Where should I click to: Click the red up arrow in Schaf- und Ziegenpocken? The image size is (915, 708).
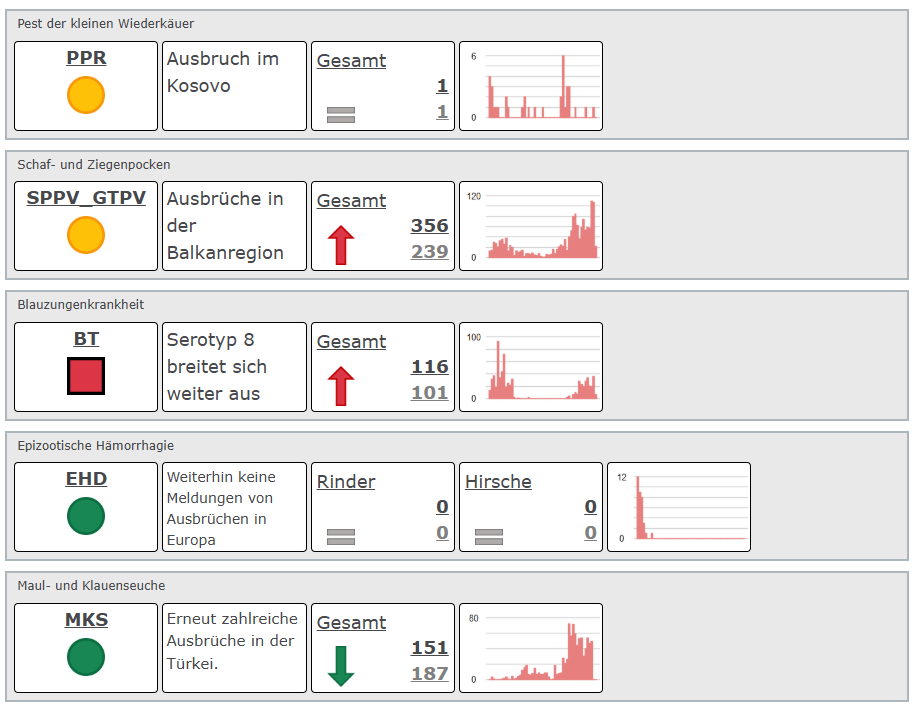341,245
